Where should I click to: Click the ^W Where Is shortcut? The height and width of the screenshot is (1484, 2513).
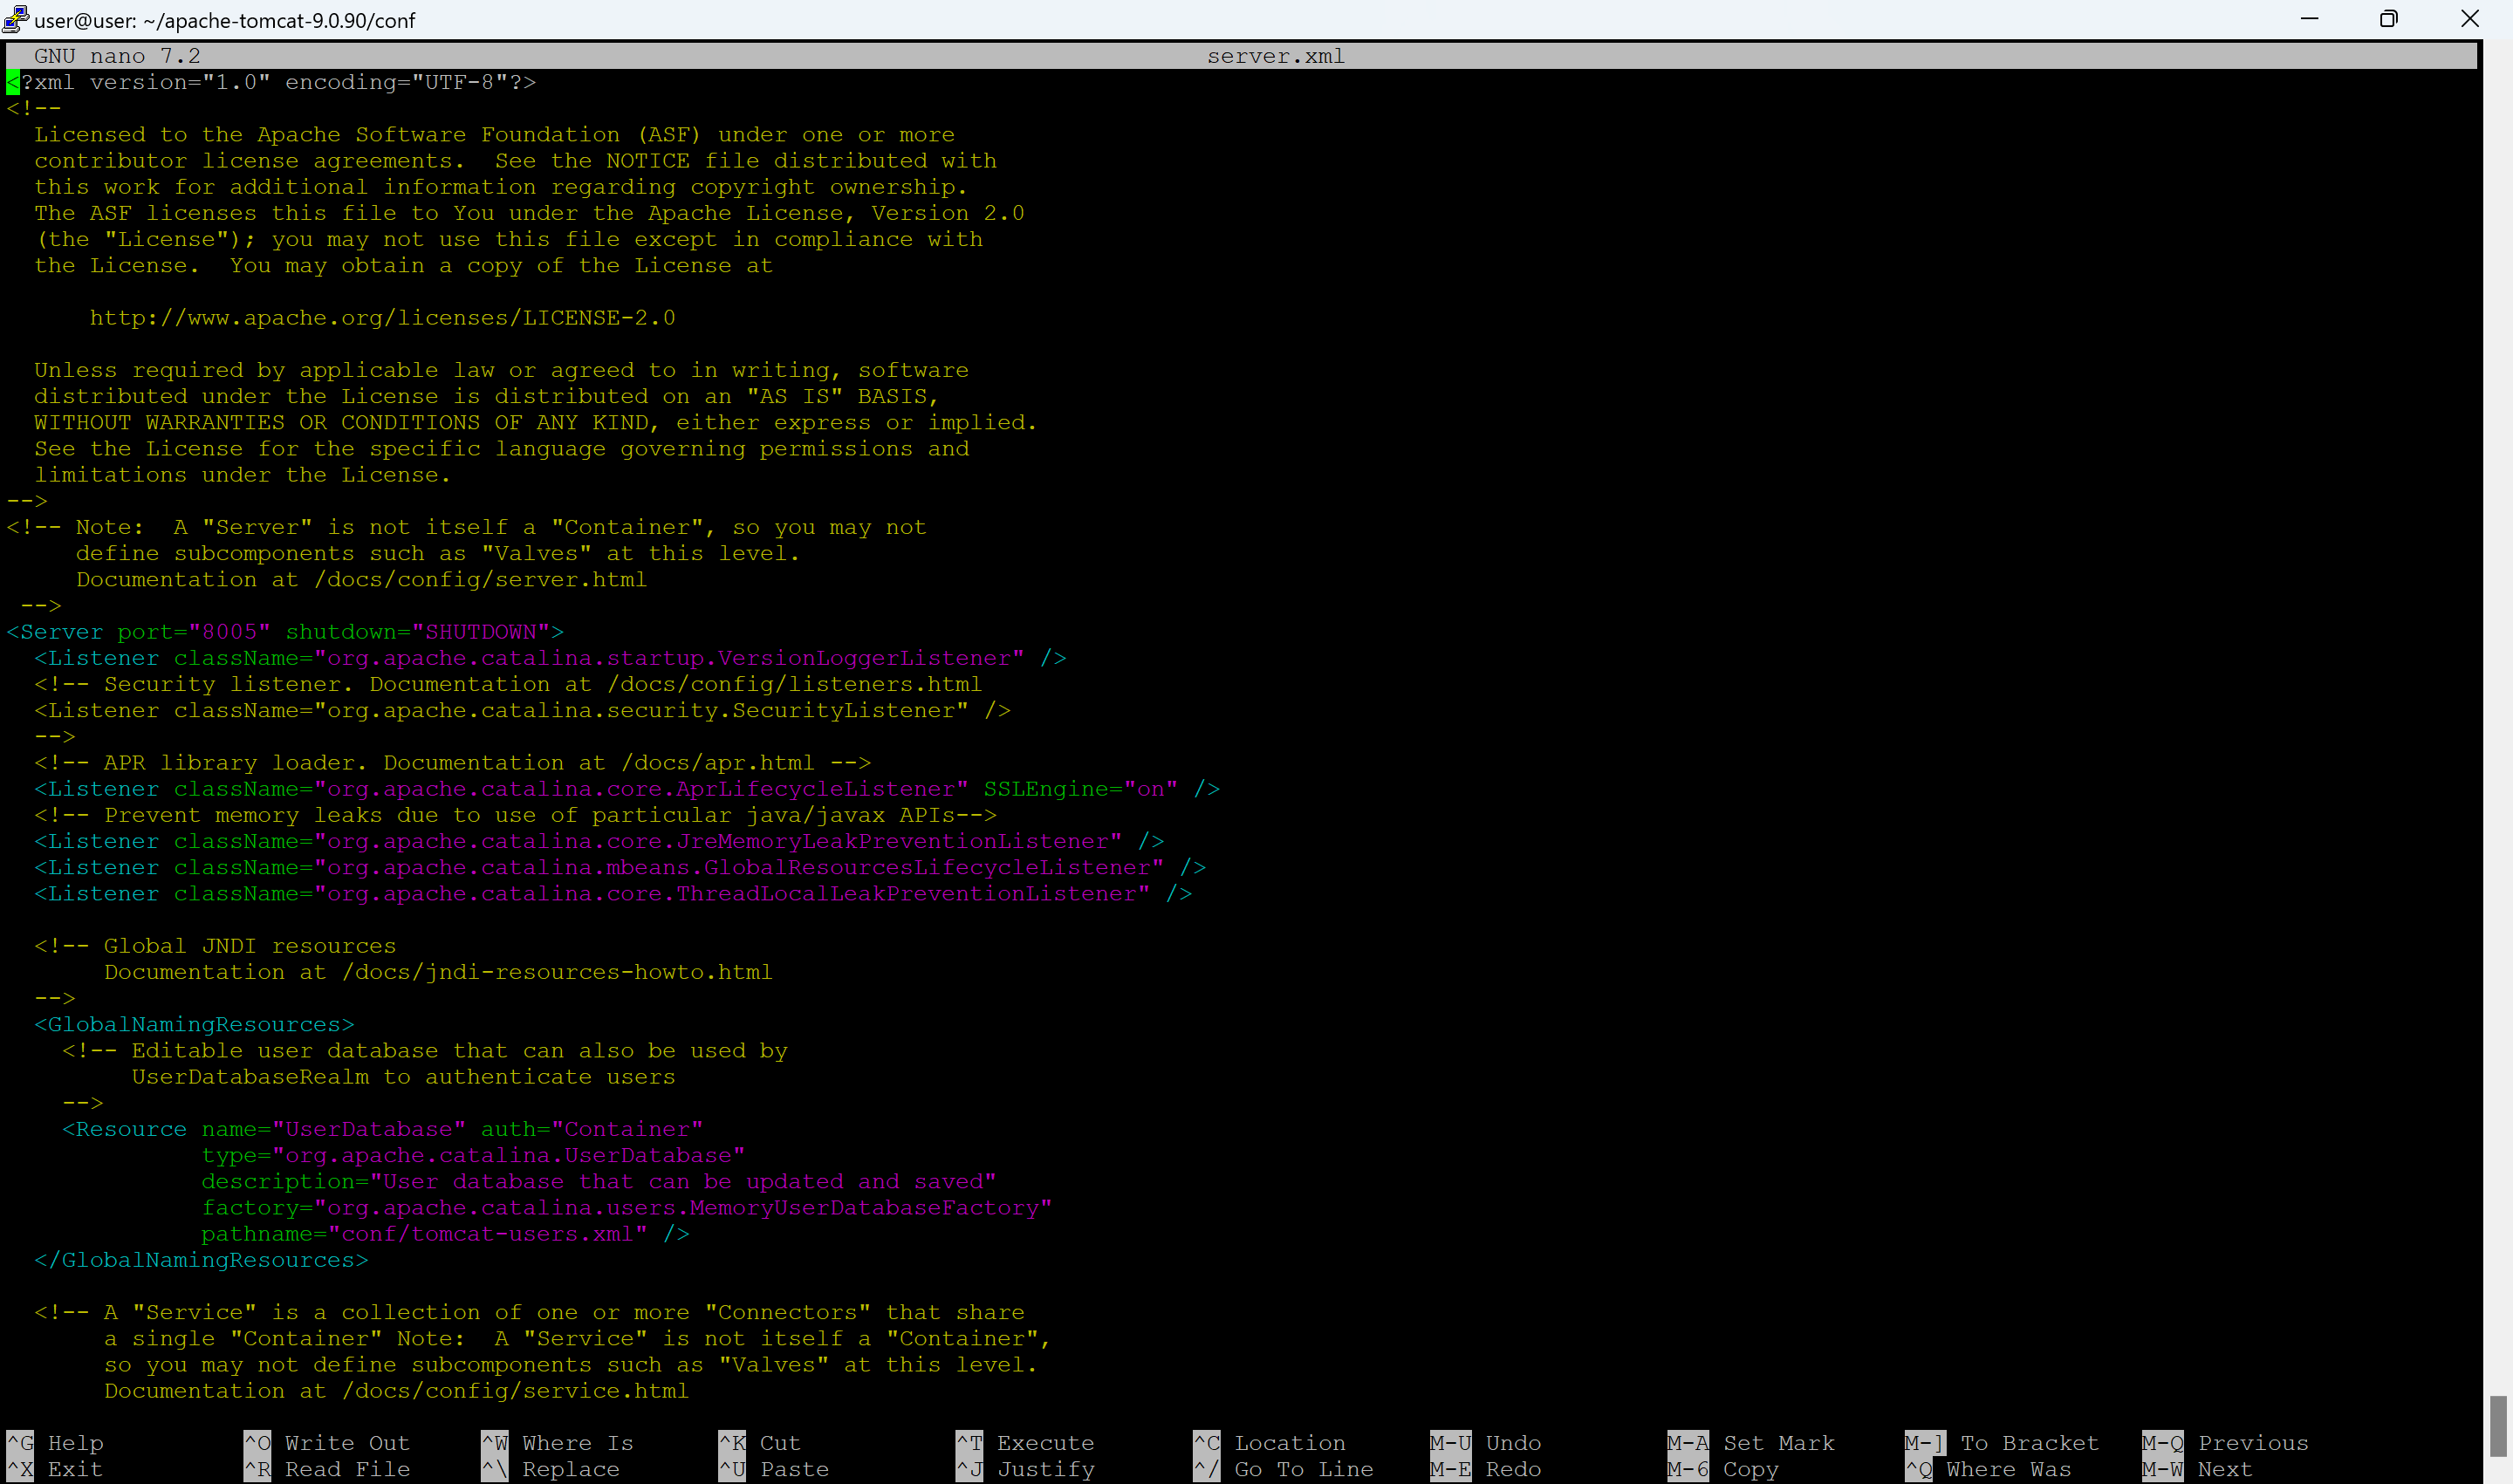pos(558,1443)
